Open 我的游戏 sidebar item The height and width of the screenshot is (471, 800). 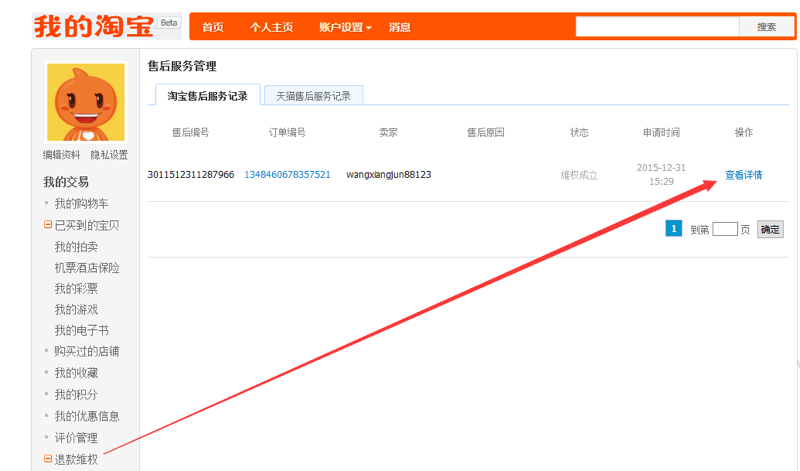click(76, 310)
